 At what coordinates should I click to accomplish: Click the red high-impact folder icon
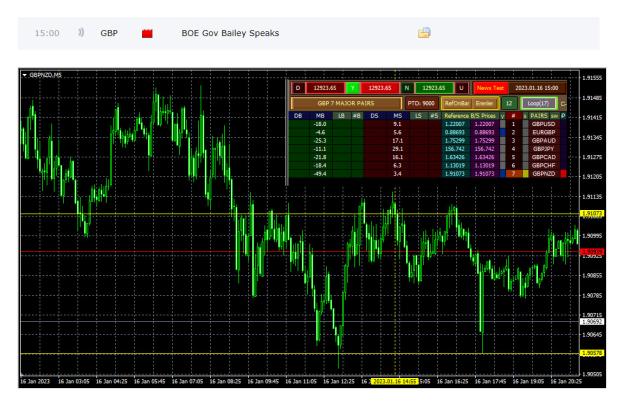click(x=147, y=33)
